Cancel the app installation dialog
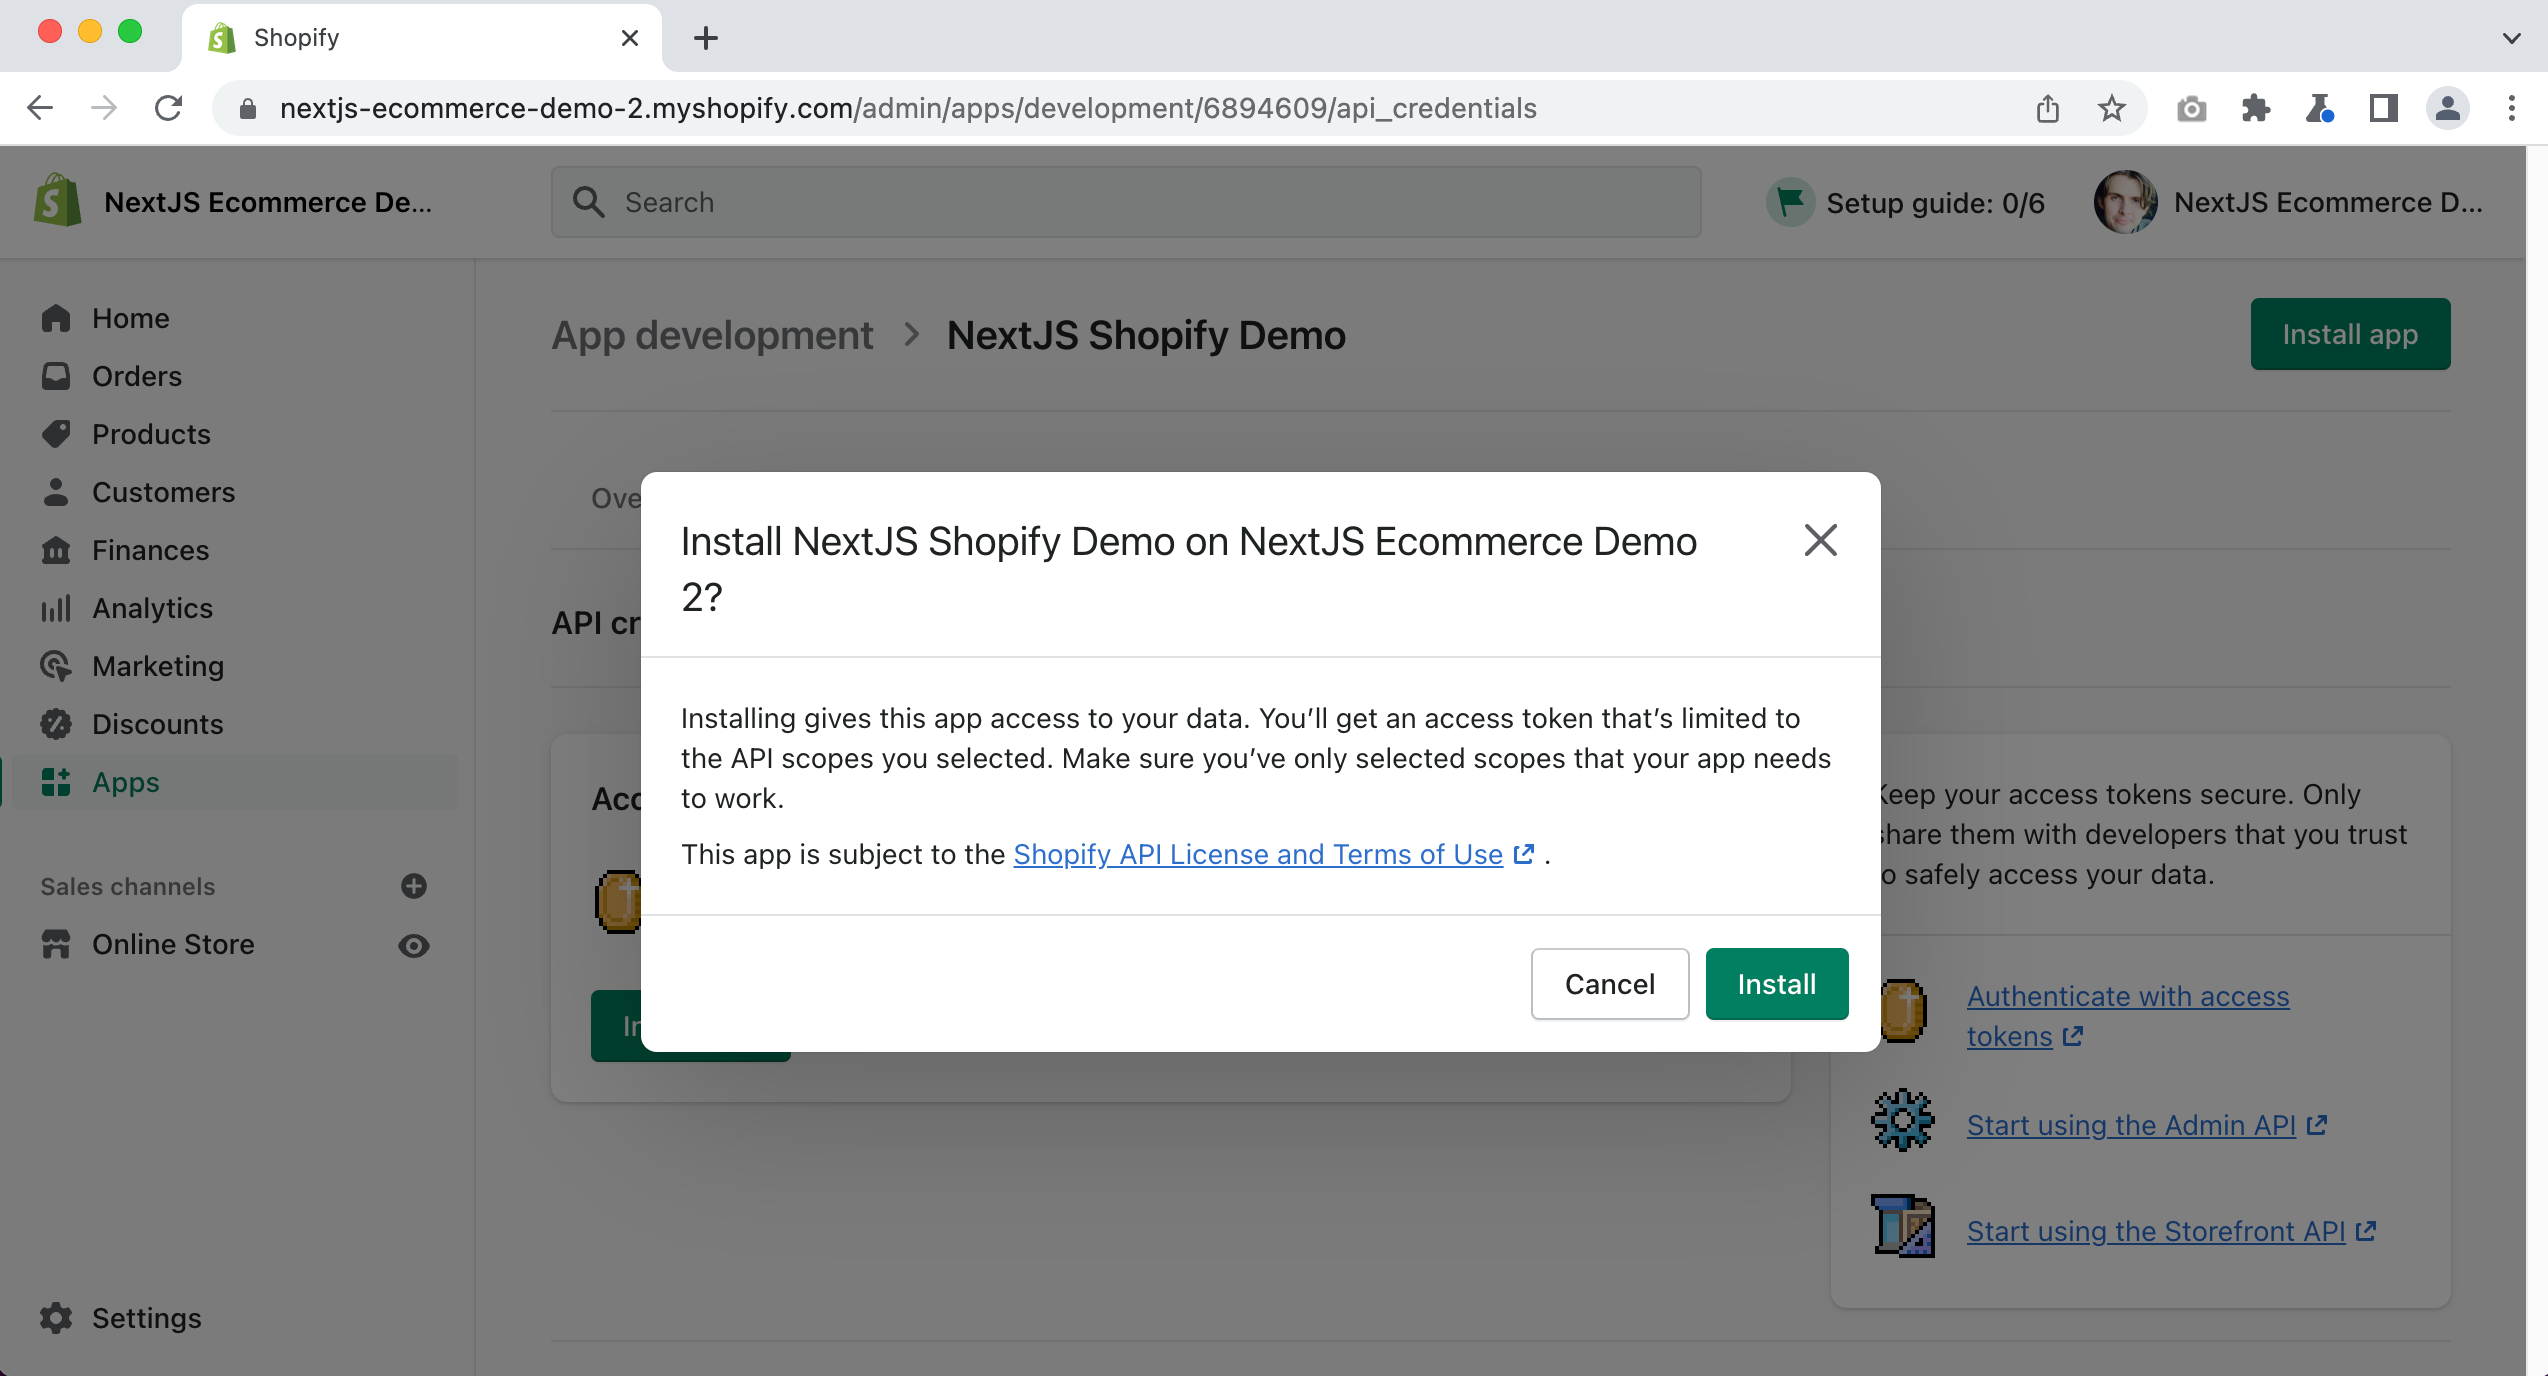2548x1376 pixels. (1610, 984)
